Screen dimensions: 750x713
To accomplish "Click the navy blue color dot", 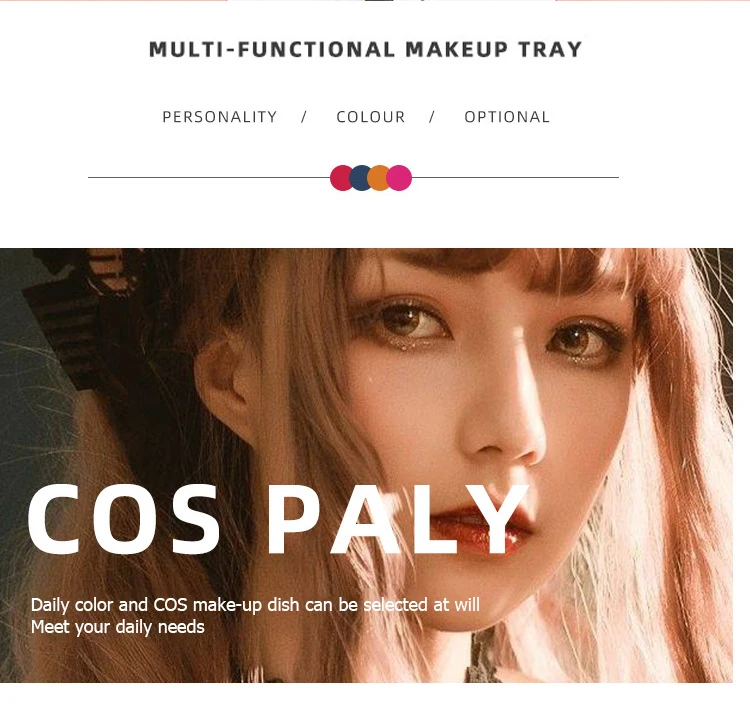I will [x=360, y=178].
